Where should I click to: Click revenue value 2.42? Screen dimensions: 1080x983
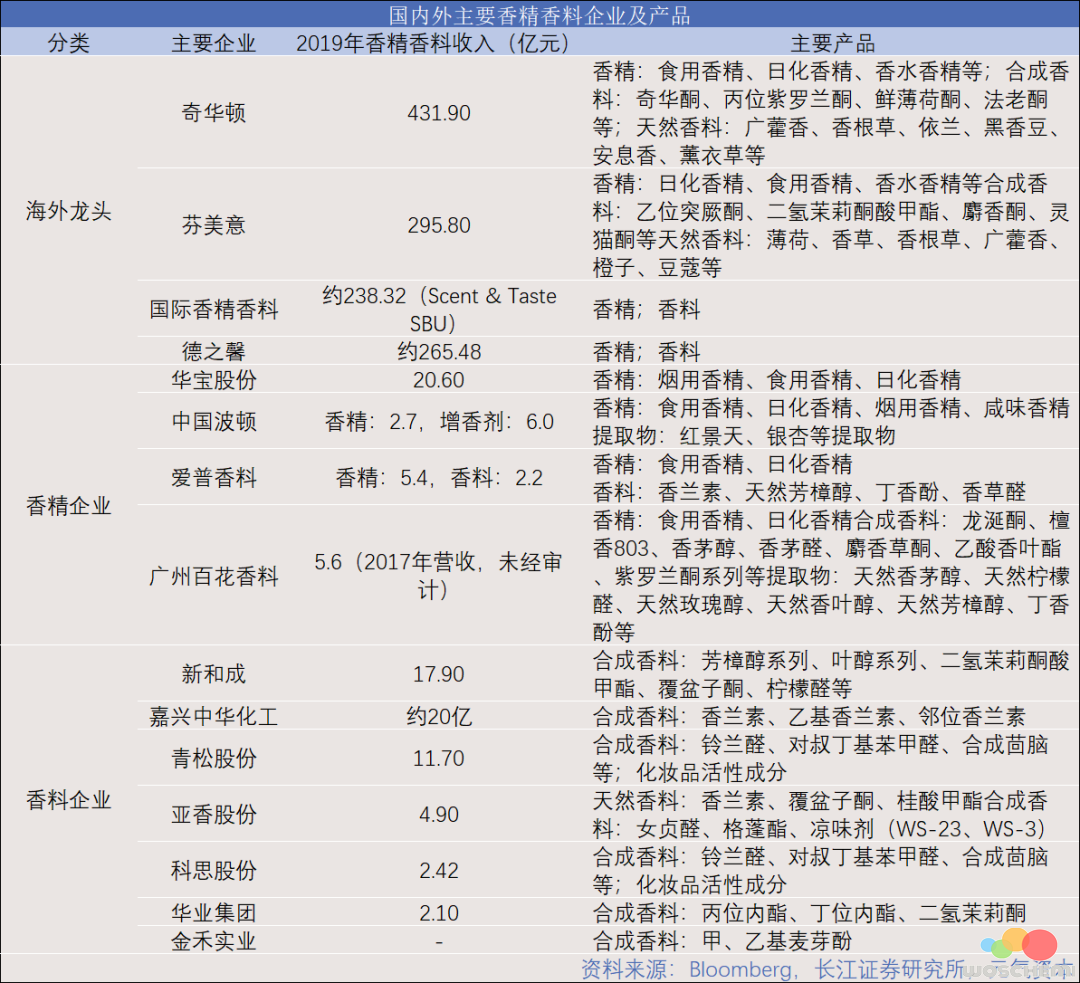439,871
